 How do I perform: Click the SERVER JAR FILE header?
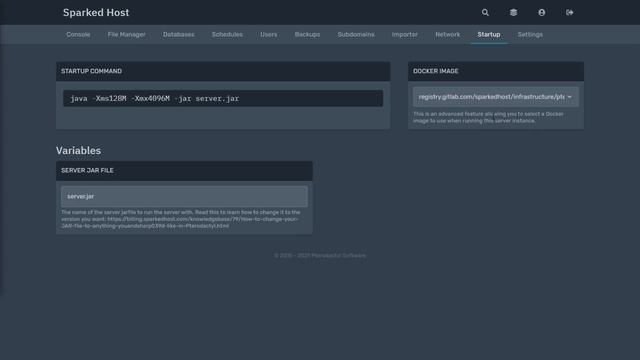click(x=87, y=171)
